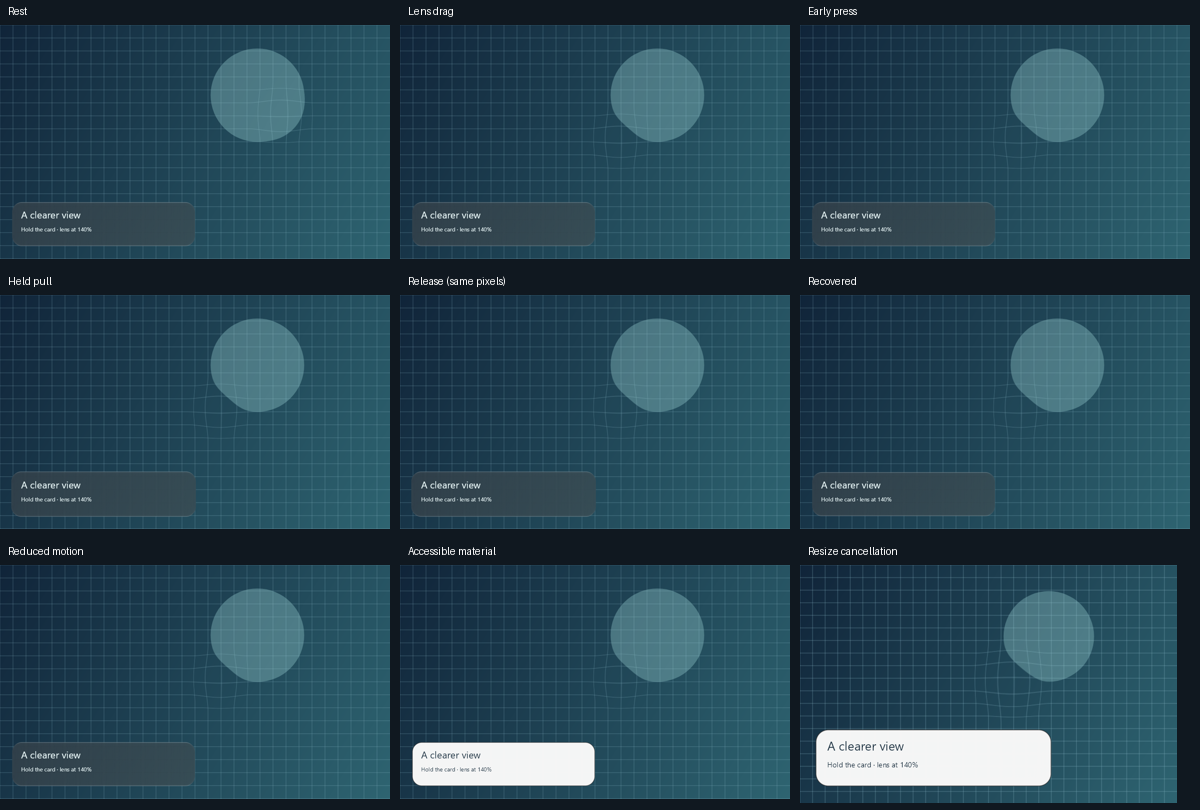Click the lens circle in Accessible material panel
Viewport: 1200px width, 810px height.
tap(657, 635)
